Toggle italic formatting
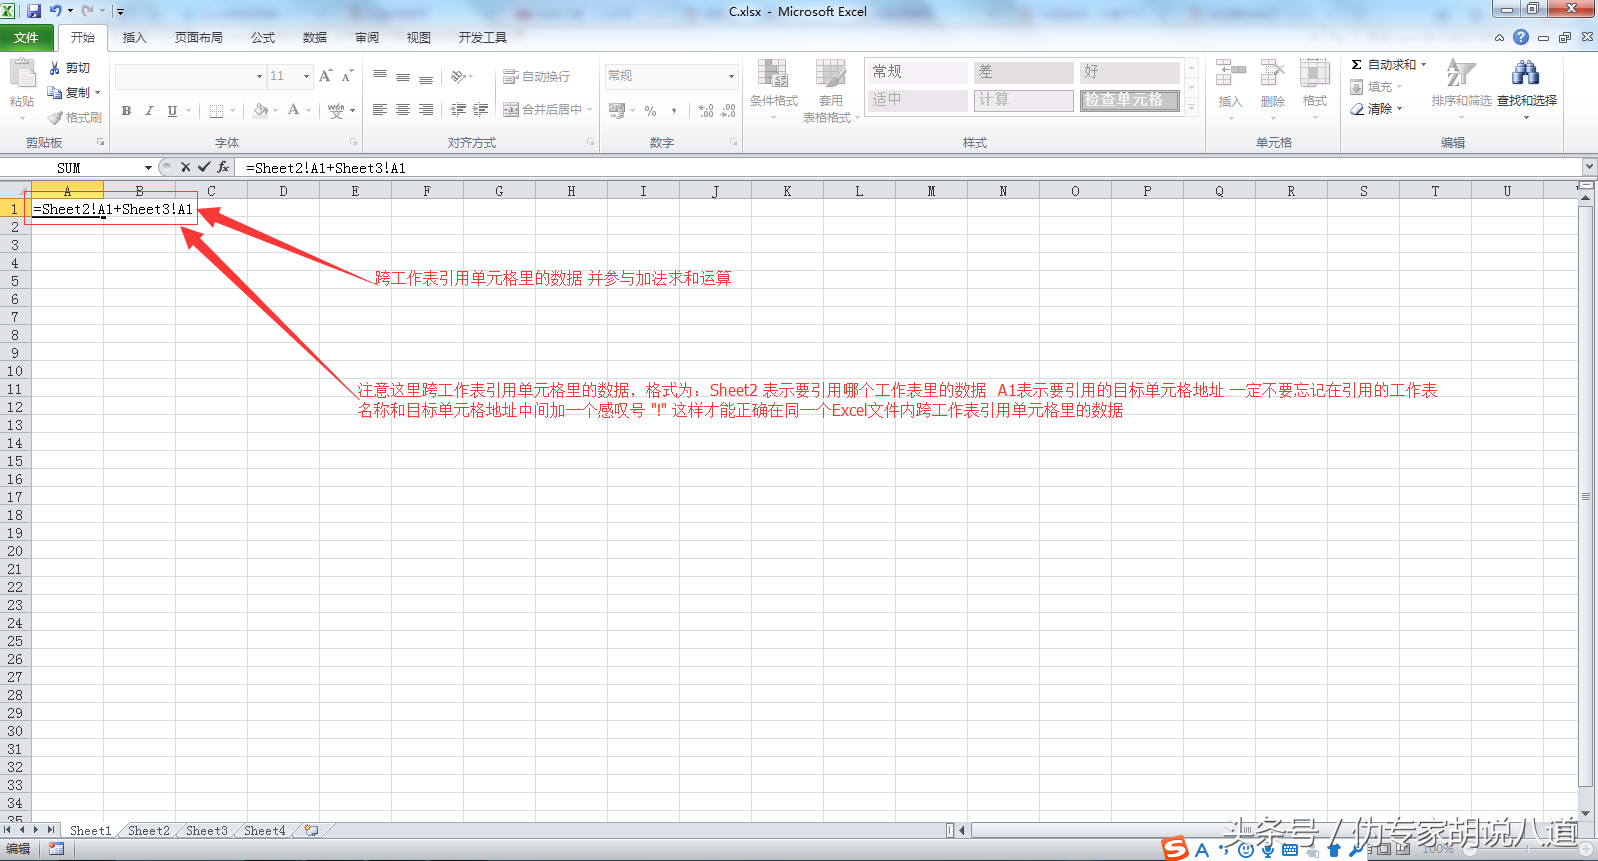 click(x=149, y=110)
